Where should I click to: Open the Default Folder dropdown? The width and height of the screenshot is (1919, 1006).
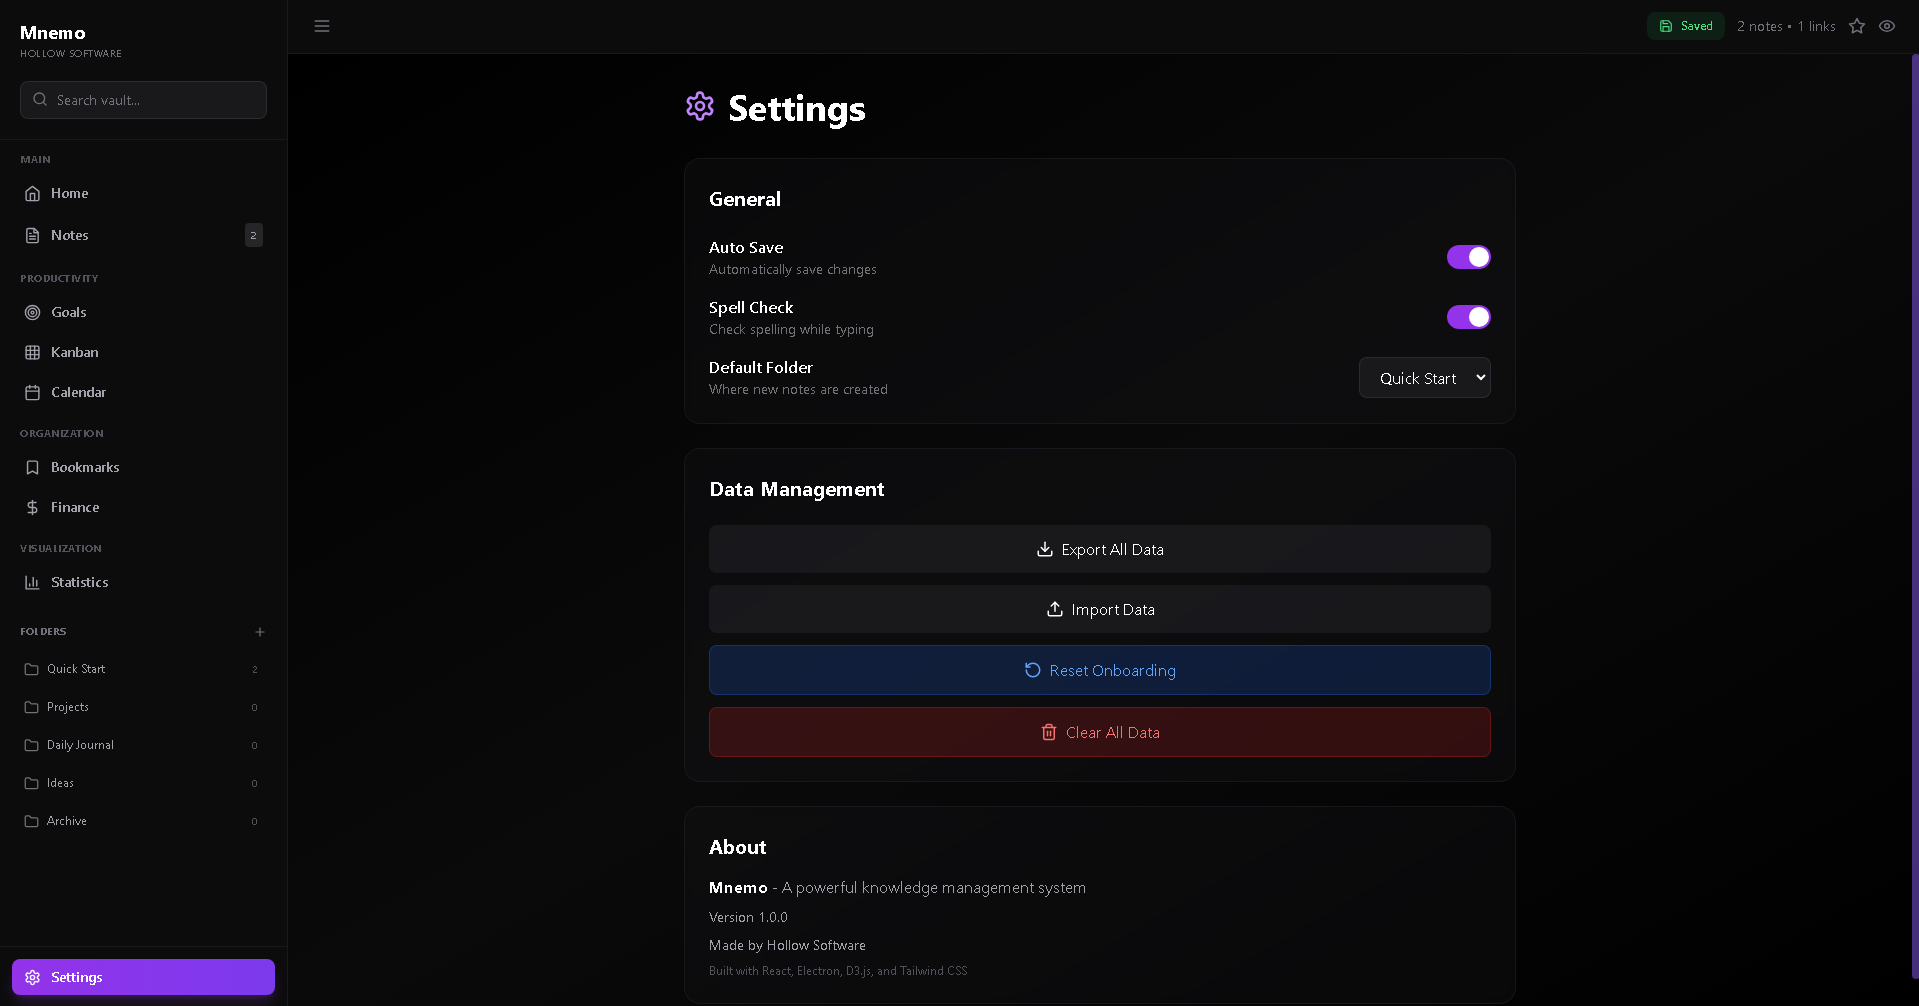click(1424, 378)
